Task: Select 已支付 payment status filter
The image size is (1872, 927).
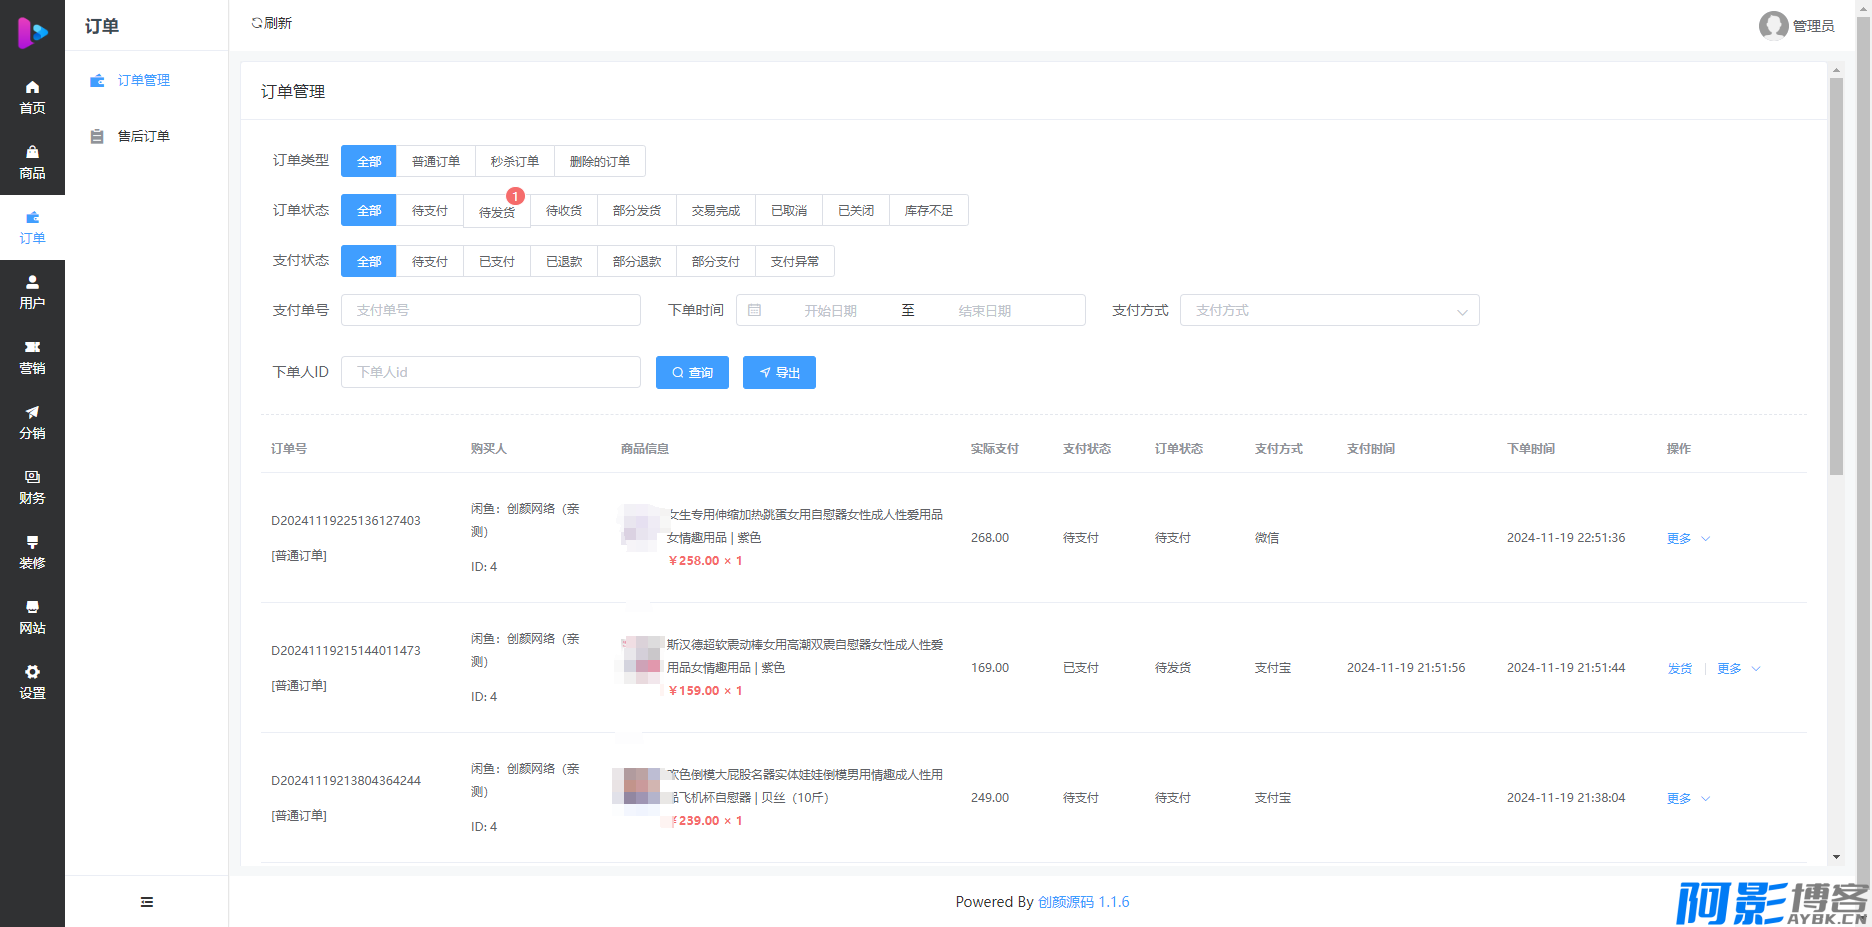Action: point(497,262)
